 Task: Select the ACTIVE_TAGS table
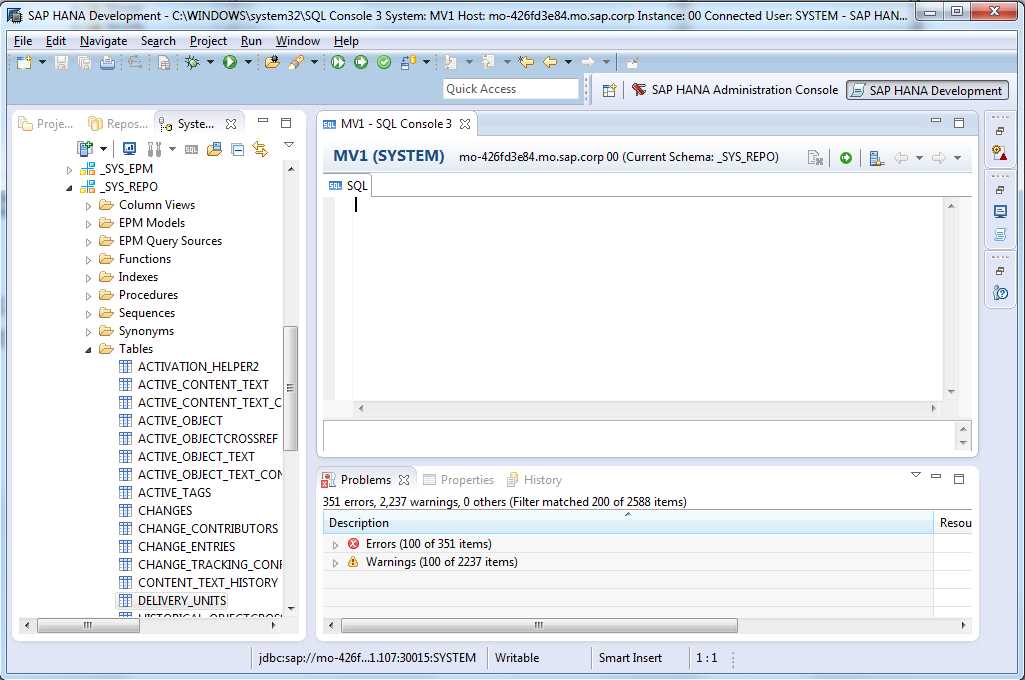click(x=174, y=492)
